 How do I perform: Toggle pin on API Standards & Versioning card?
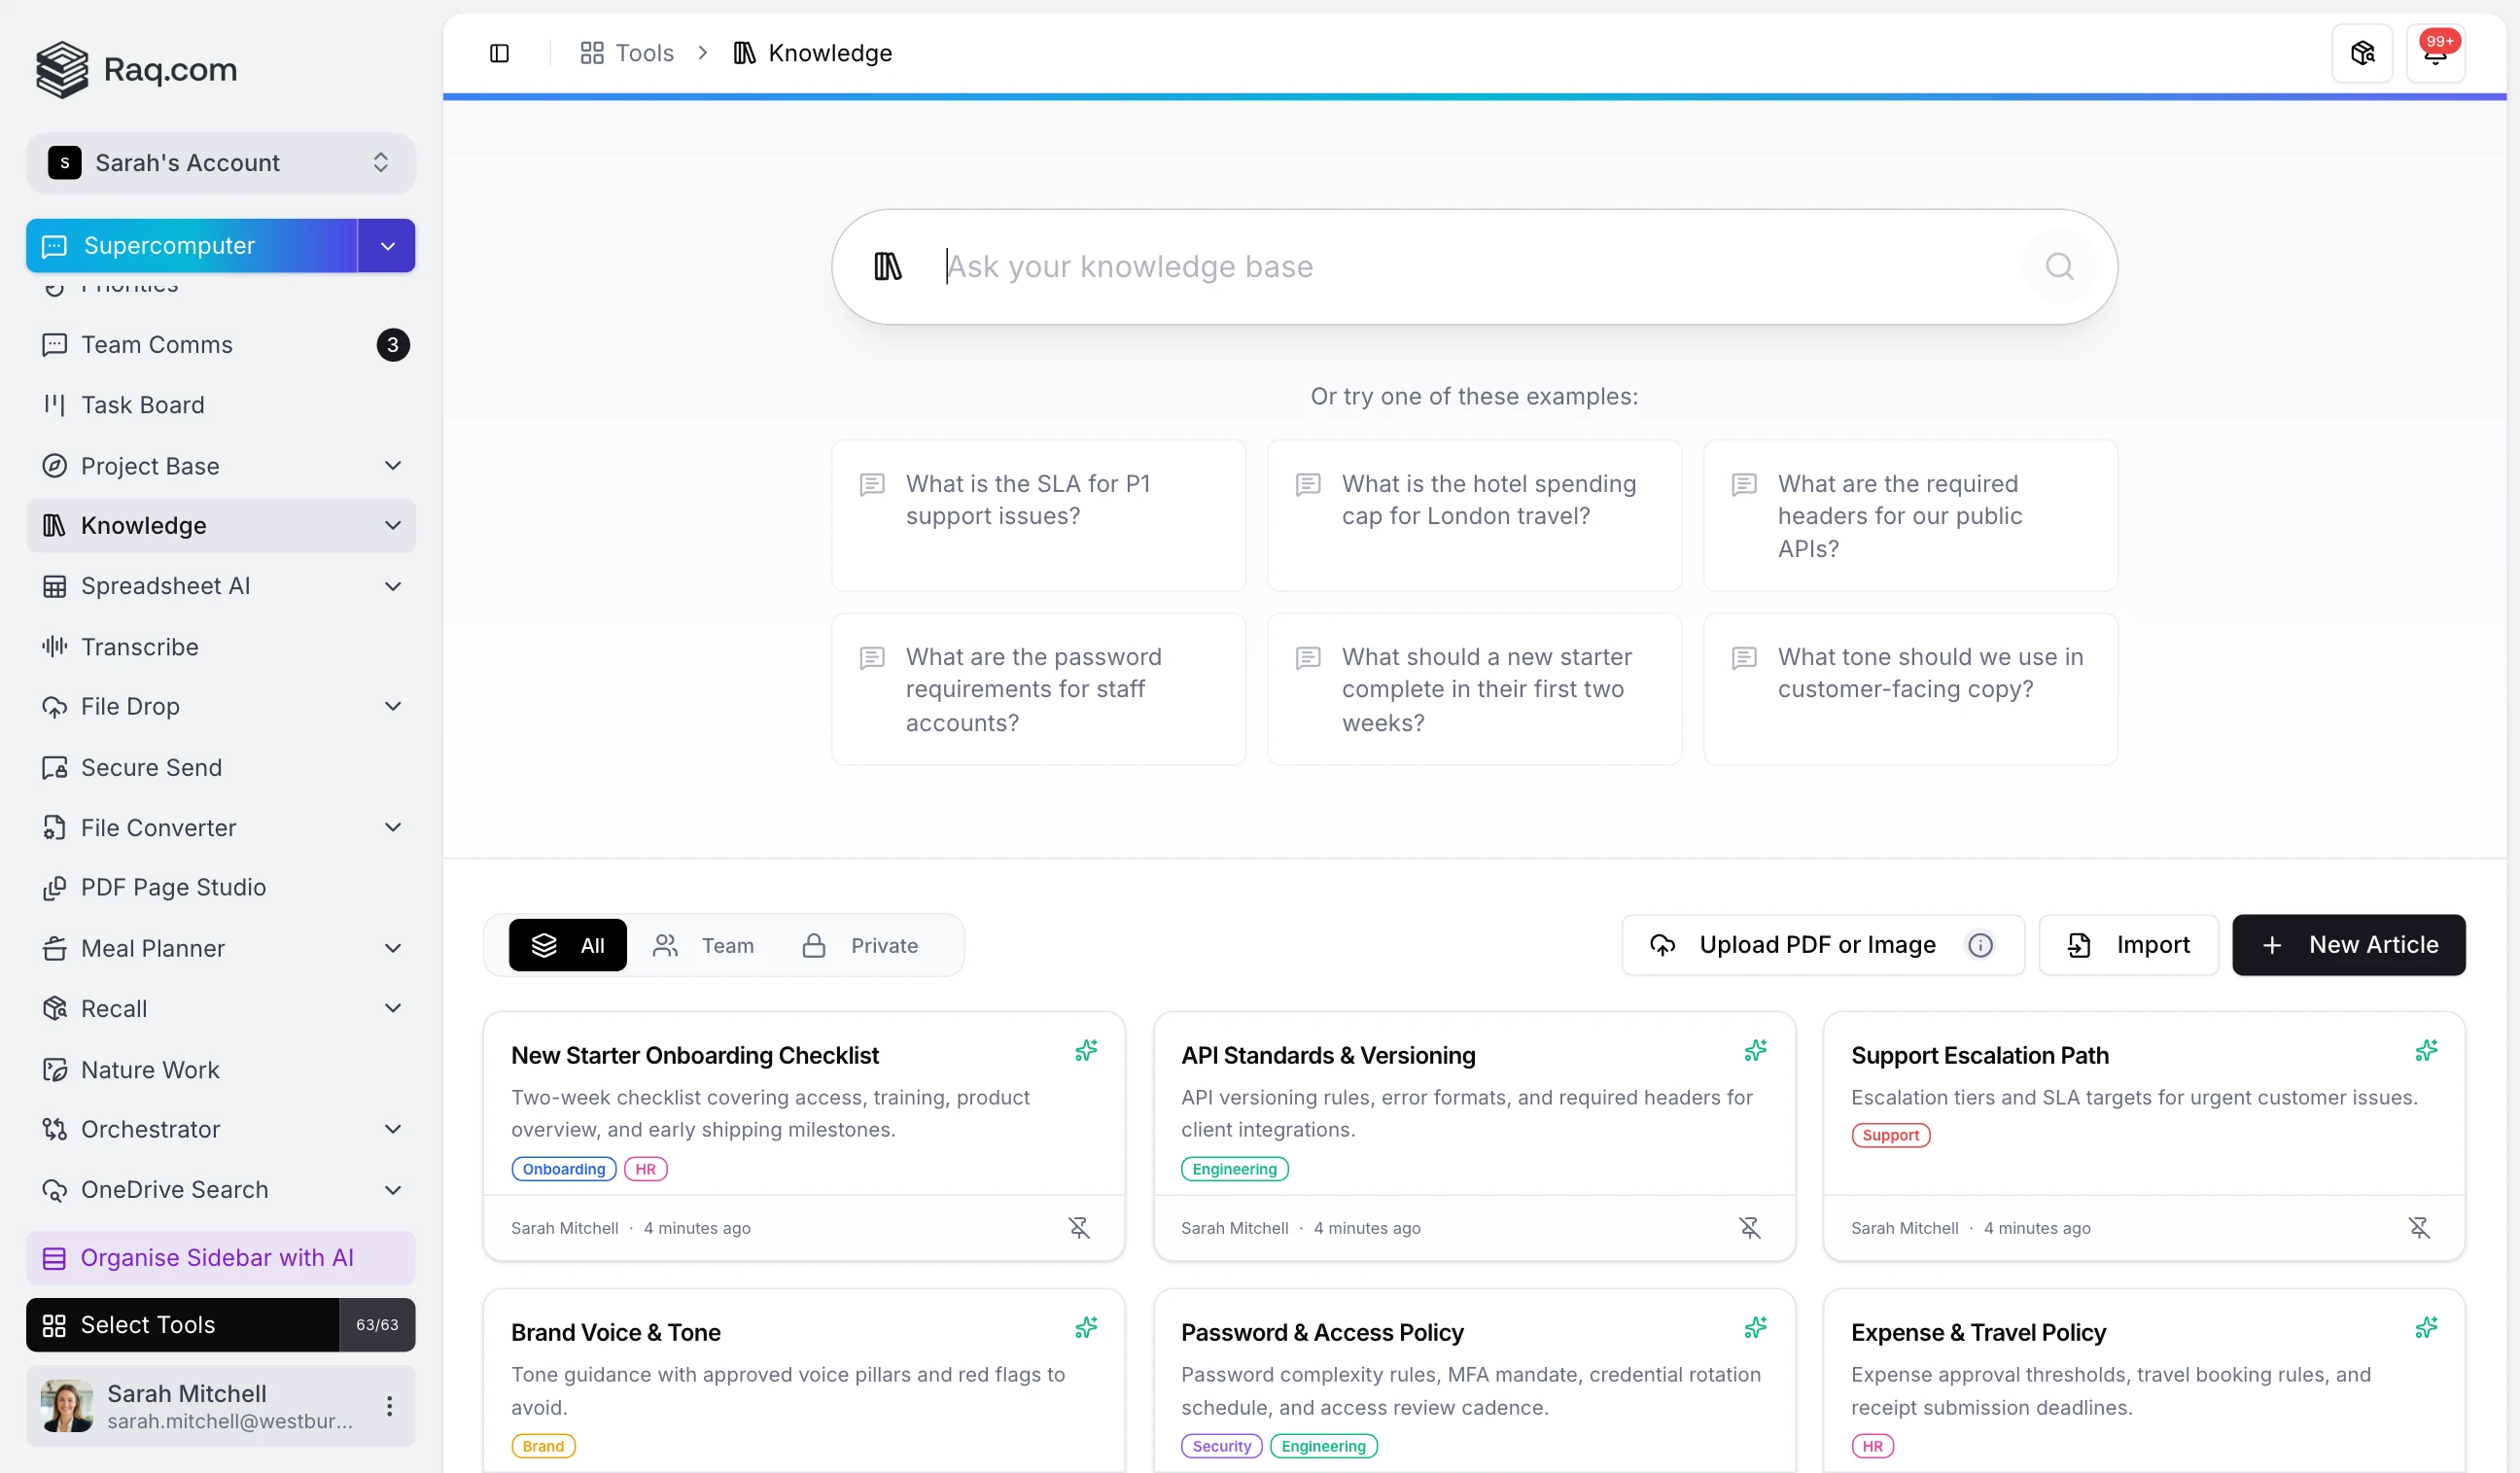(x=1749, y=1227)
